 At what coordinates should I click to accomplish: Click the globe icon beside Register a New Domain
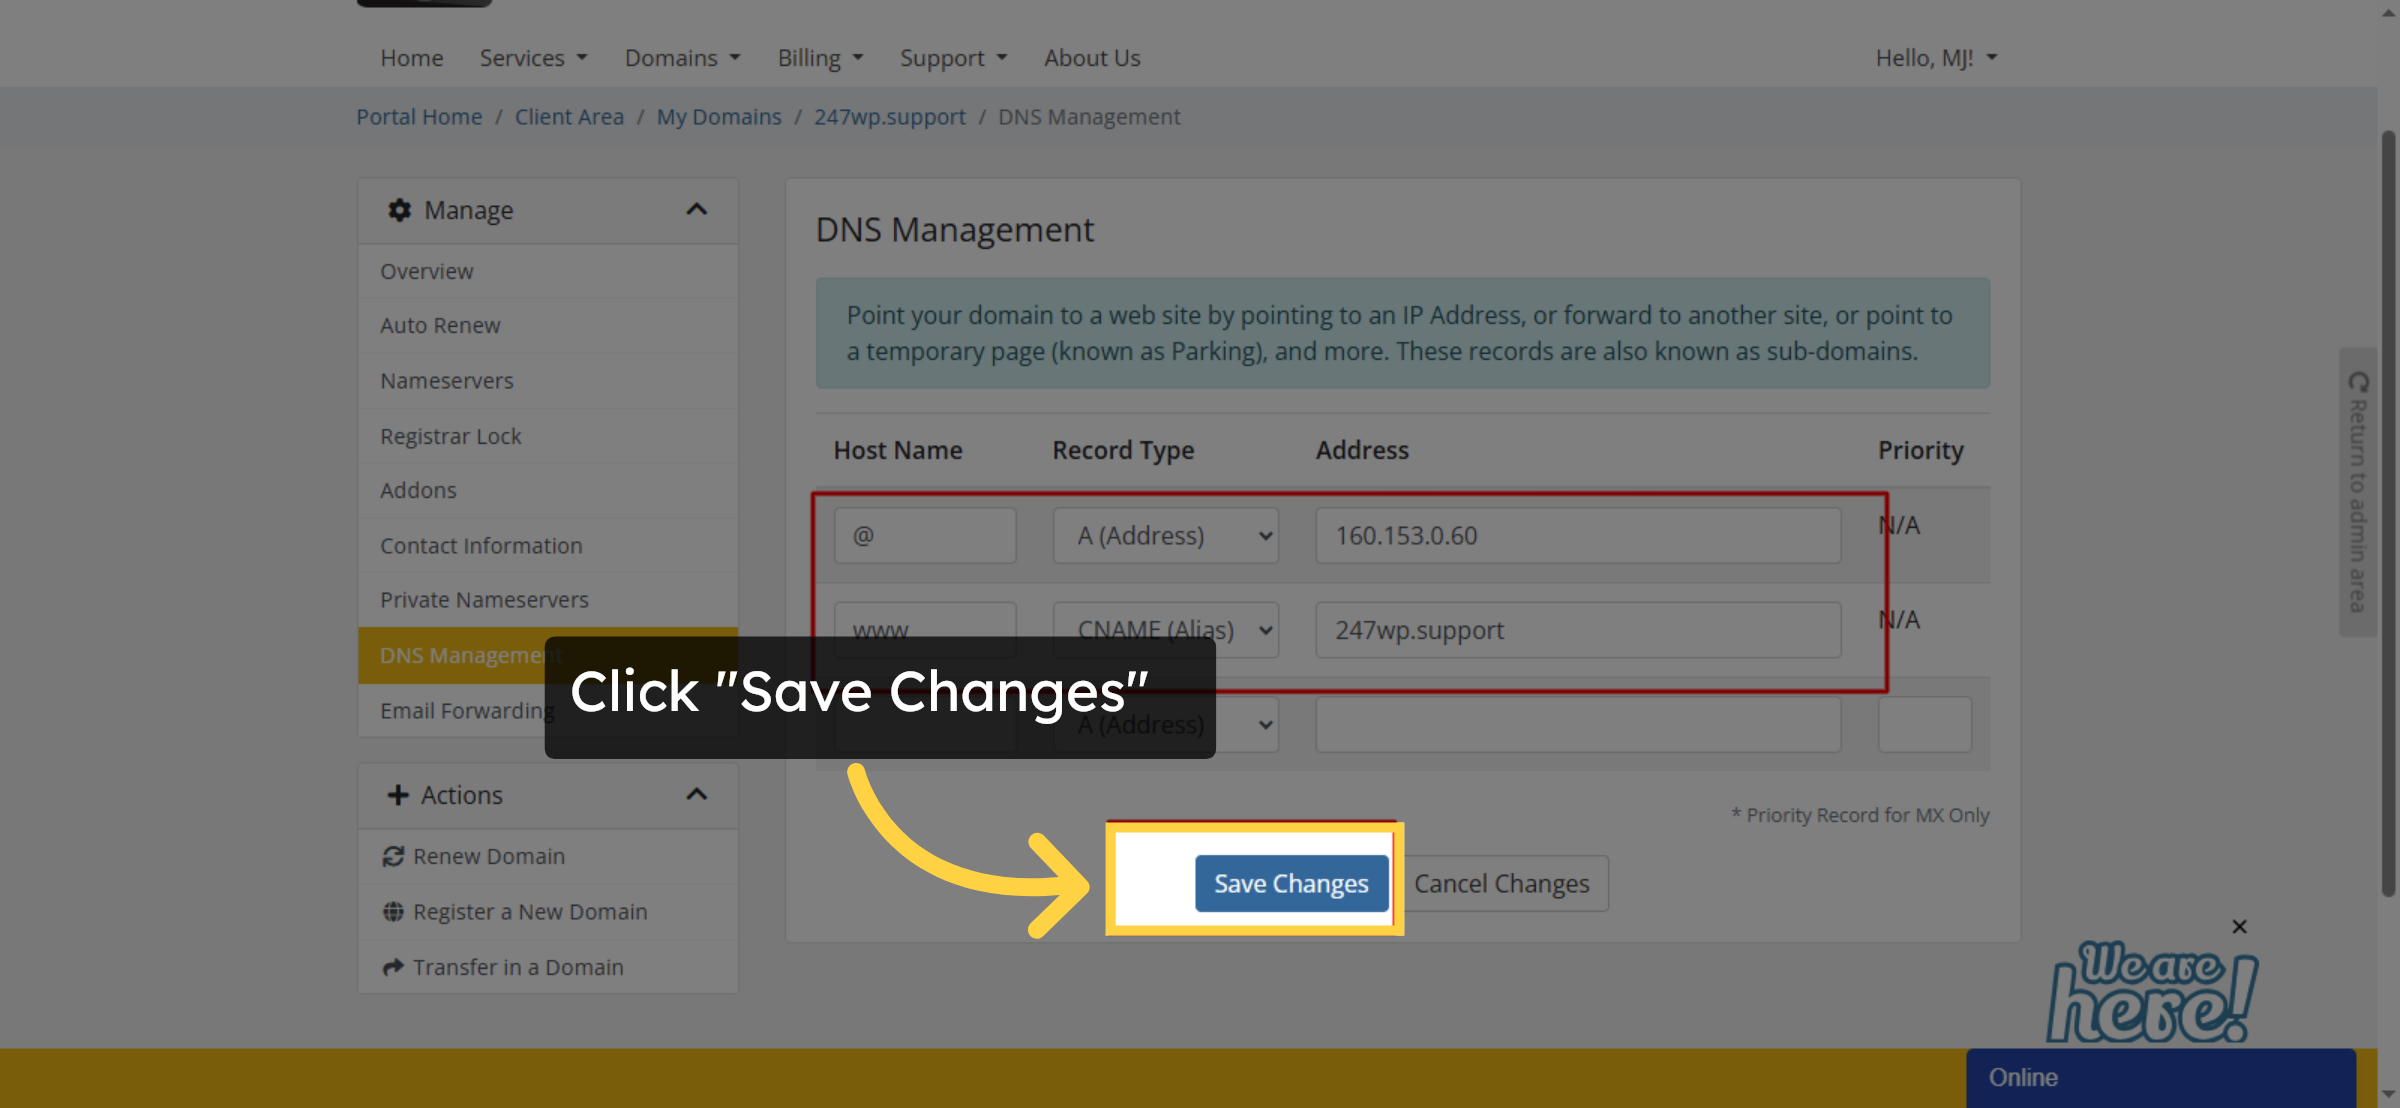pyautogui.click(x=393, y=911)
